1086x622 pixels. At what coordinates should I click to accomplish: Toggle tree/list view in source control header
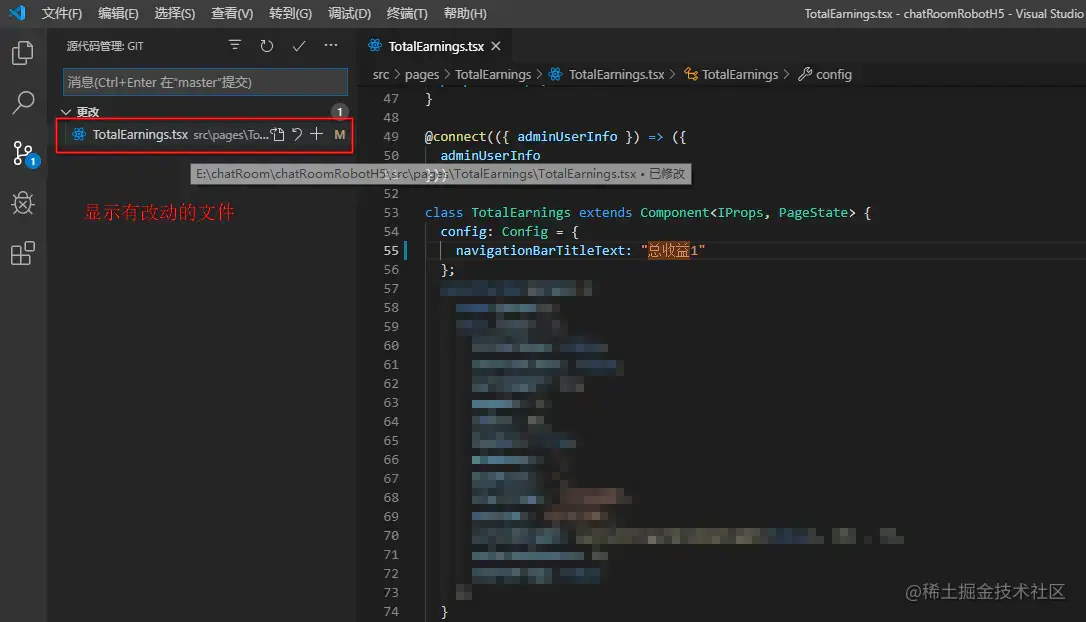235,46
